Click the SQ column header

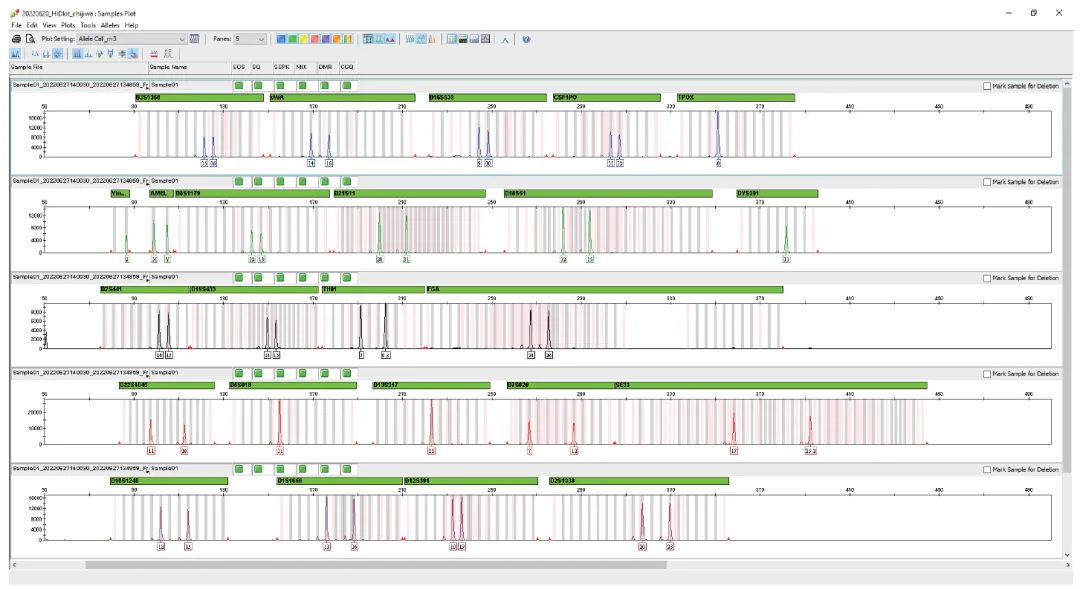coord(261,67)
